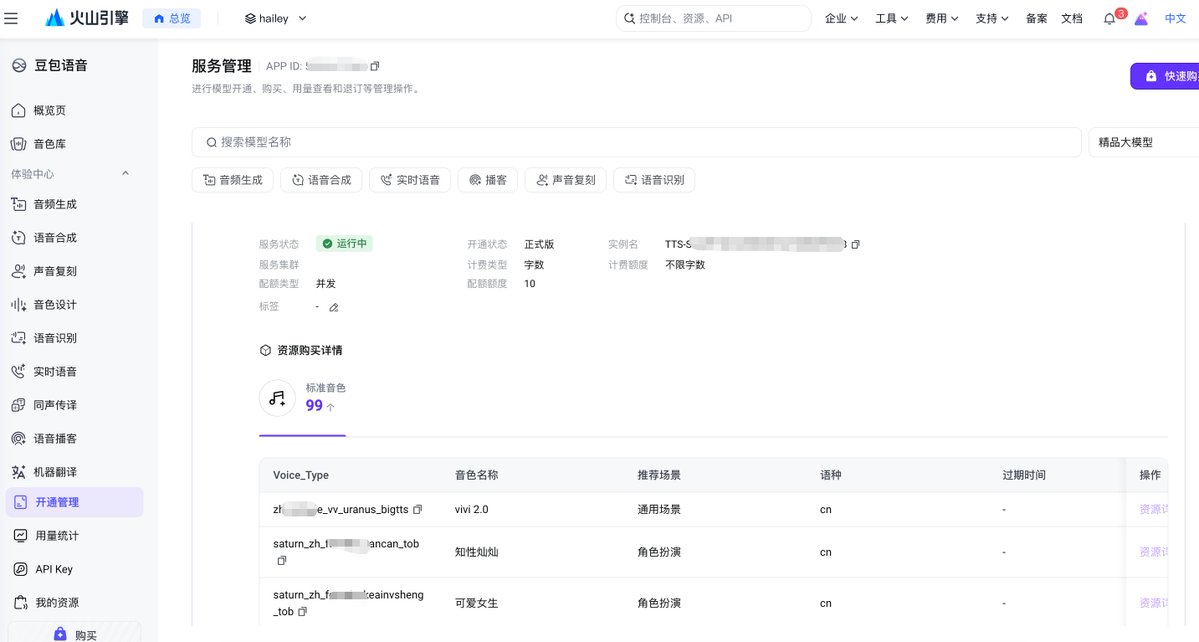
Task: Open the user avatar icon
Action: coord(1141,18)
